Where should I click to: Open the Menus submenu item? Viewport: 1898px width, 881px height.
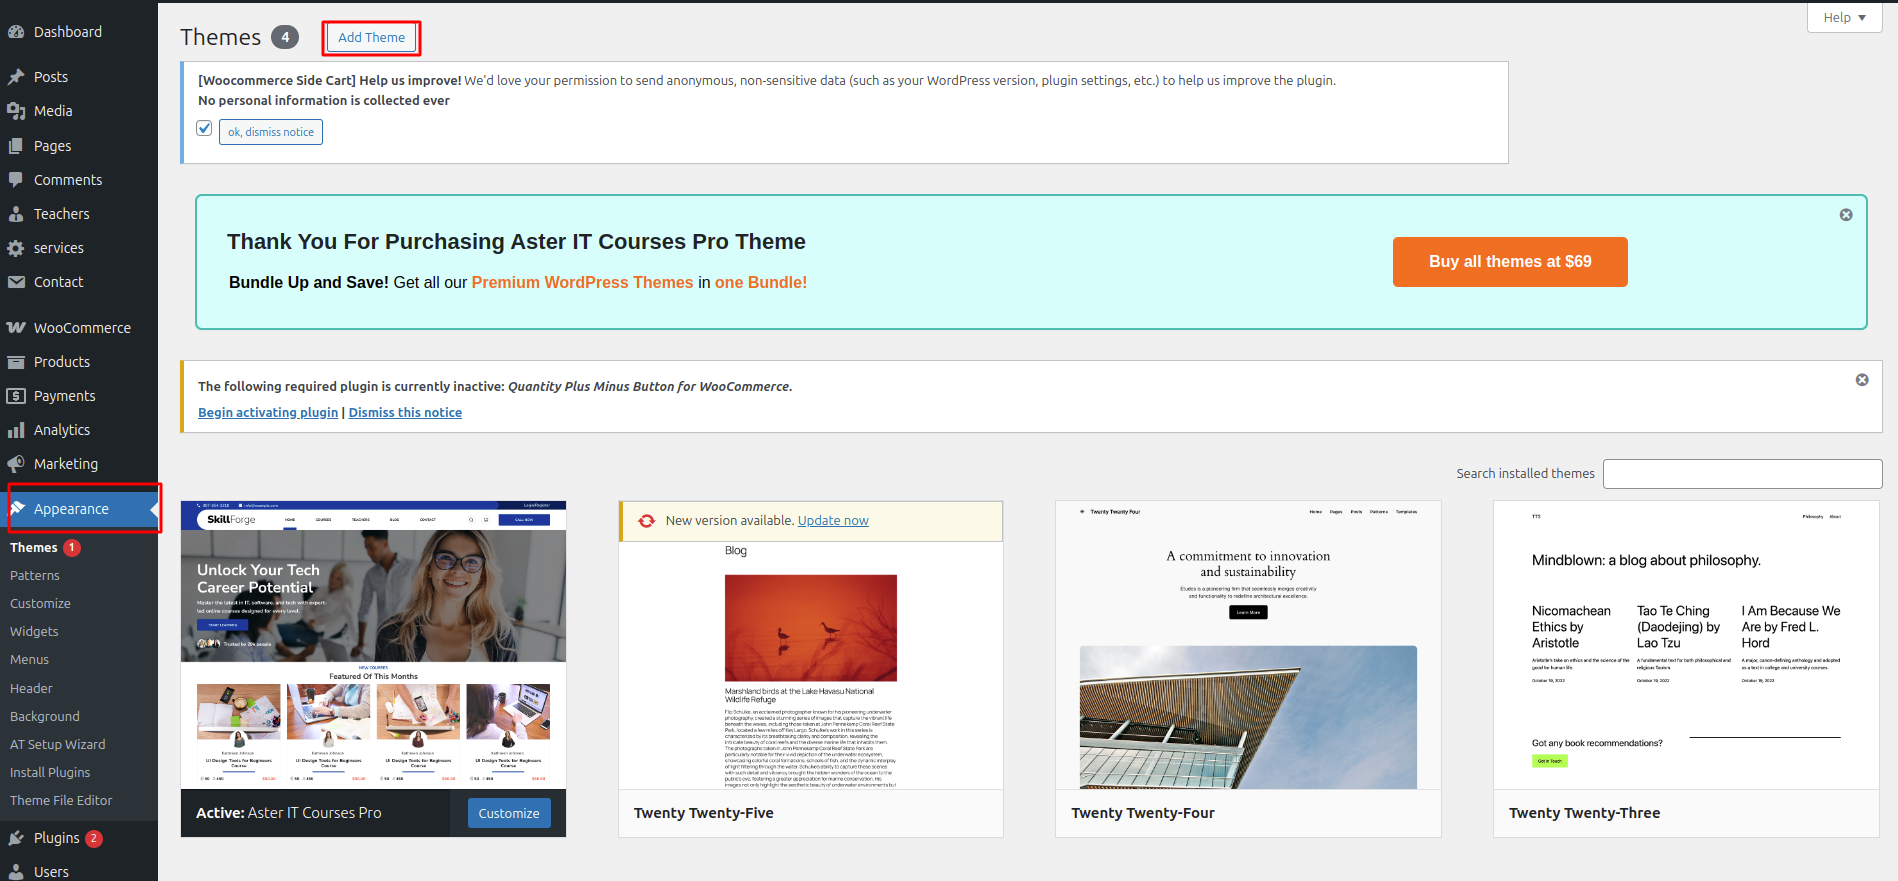point(29,660)
